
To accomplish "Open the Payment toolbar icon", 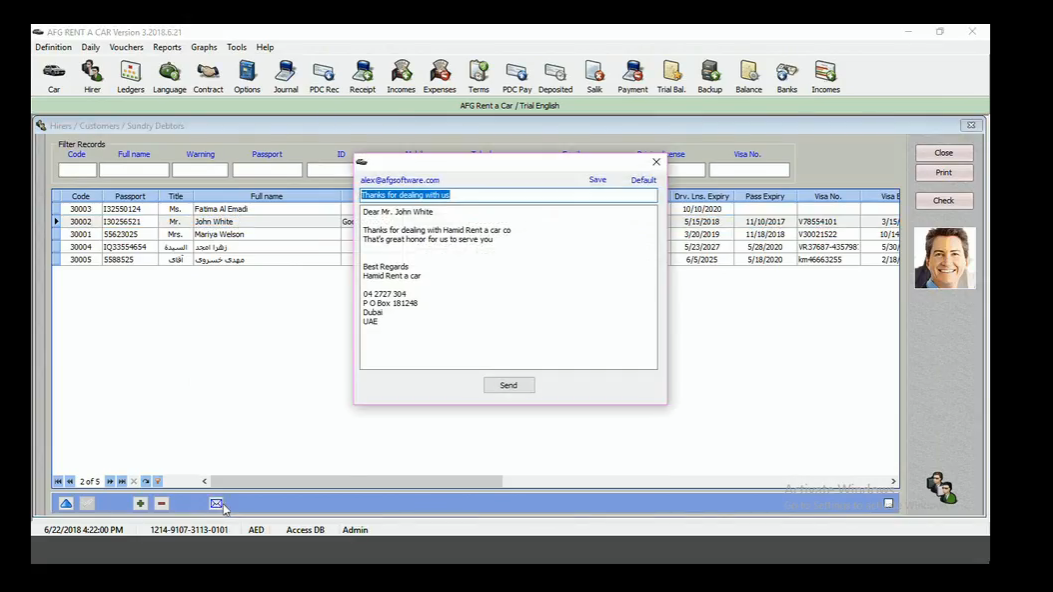I will pos(633,77).
